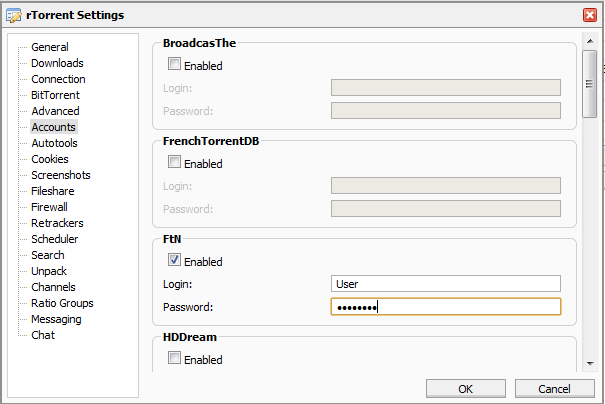Click the Cancel button

[553, 388]
